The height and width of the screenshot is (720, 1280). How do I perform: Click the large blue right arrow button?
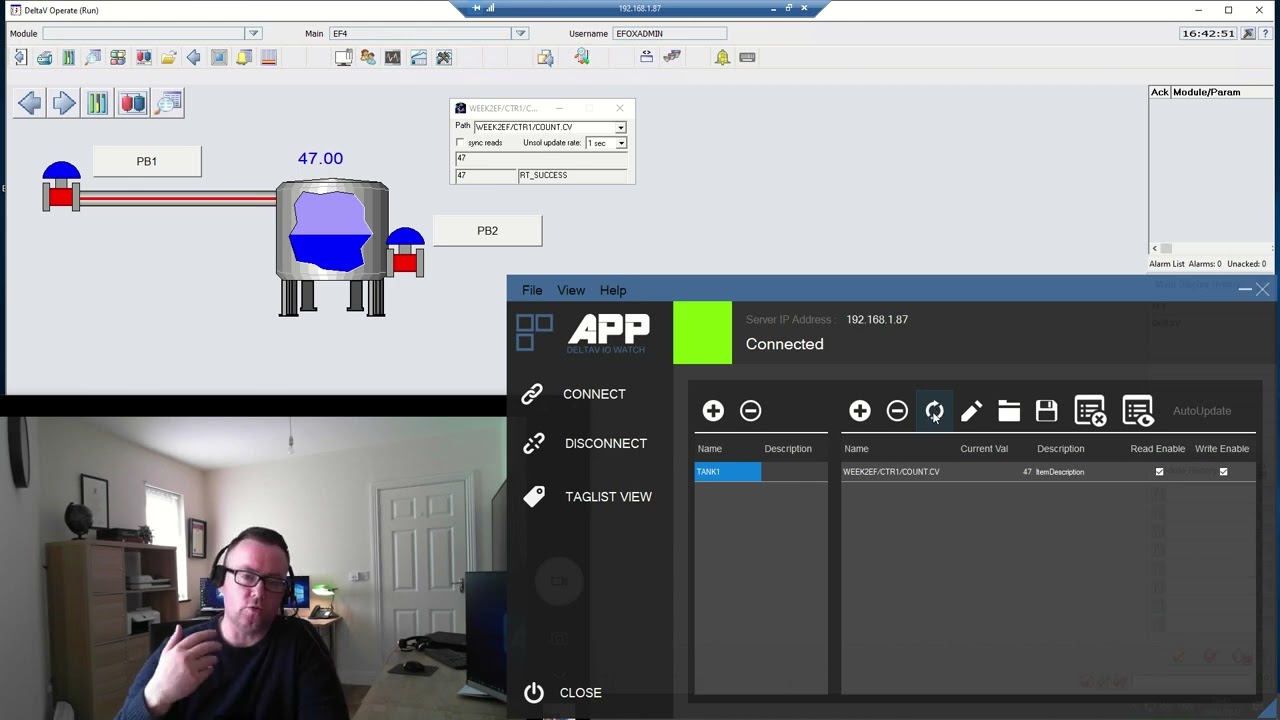tap(64, 103)
